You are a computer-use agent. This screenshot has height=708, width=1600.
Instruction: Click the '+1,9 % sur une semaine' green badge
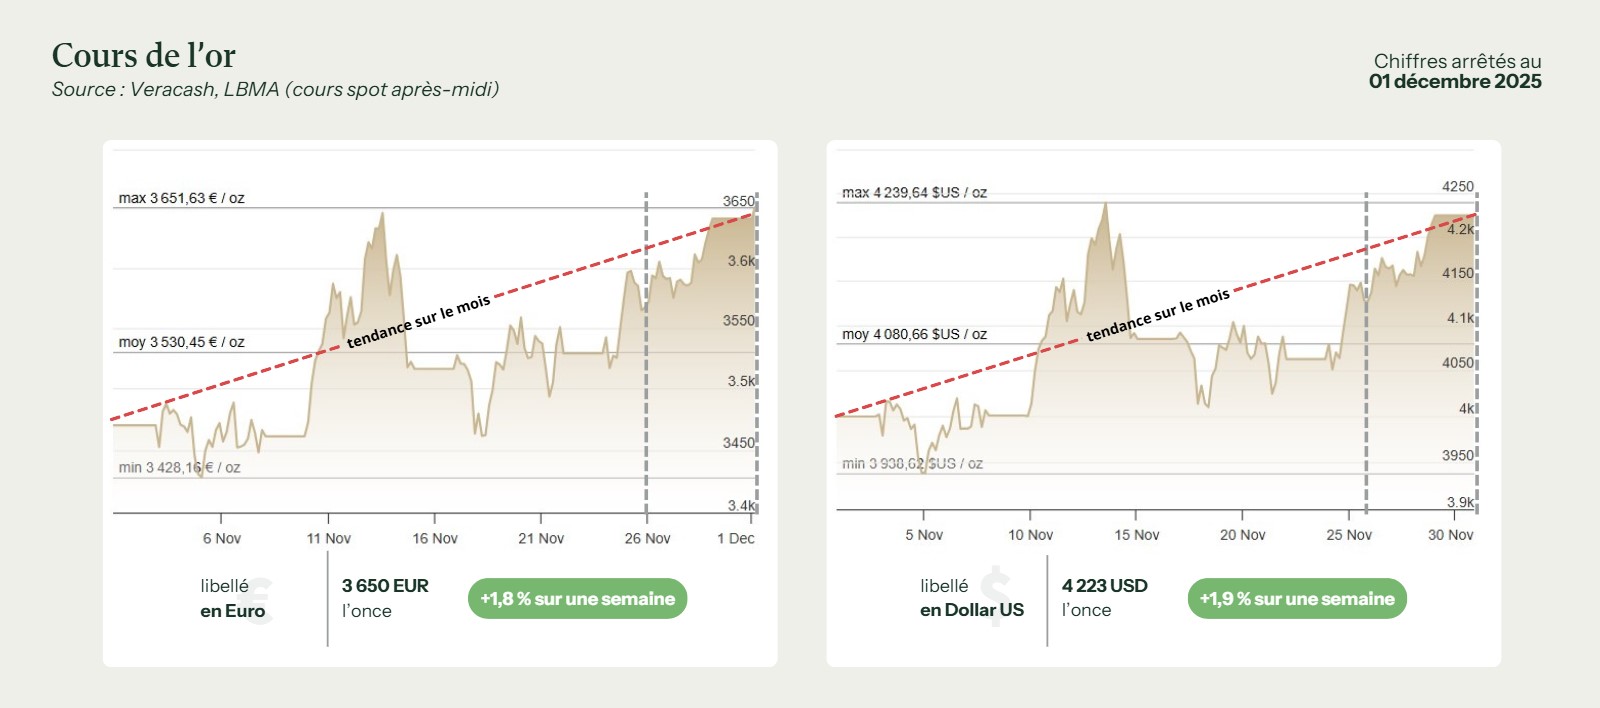pos(1297,599)
